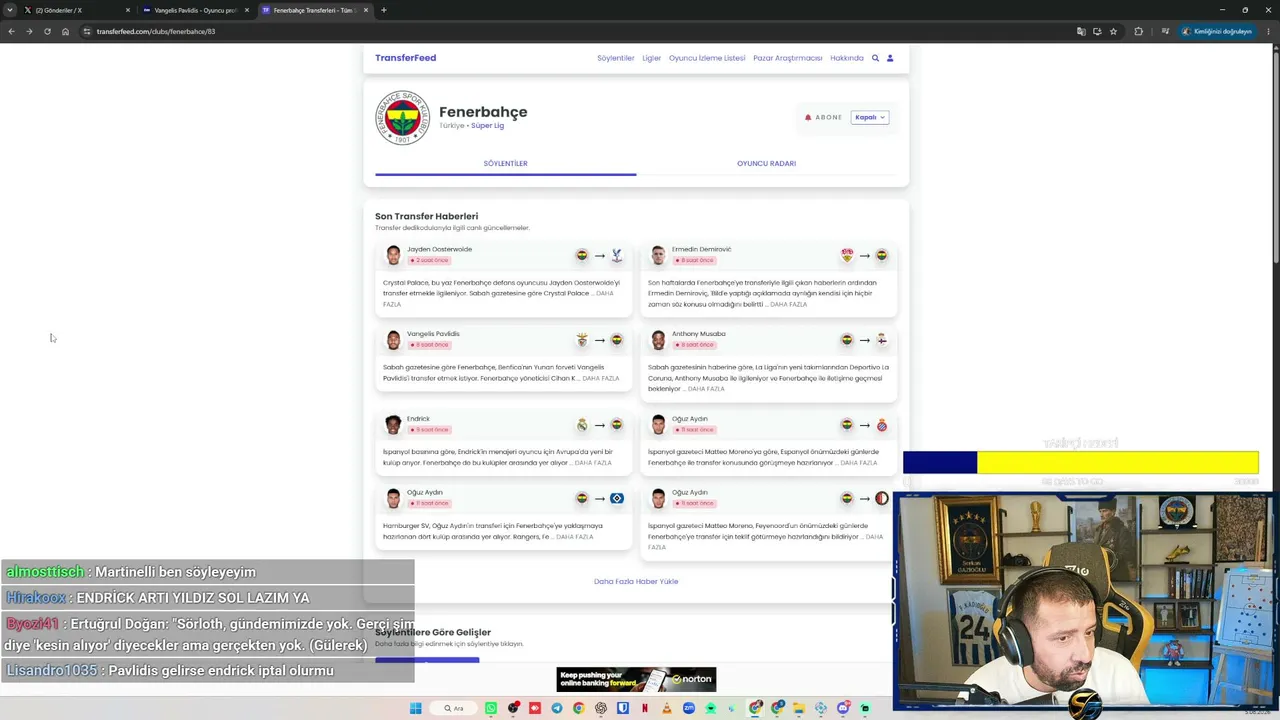Open the Kapalı notification dropdown

(870, 117)
